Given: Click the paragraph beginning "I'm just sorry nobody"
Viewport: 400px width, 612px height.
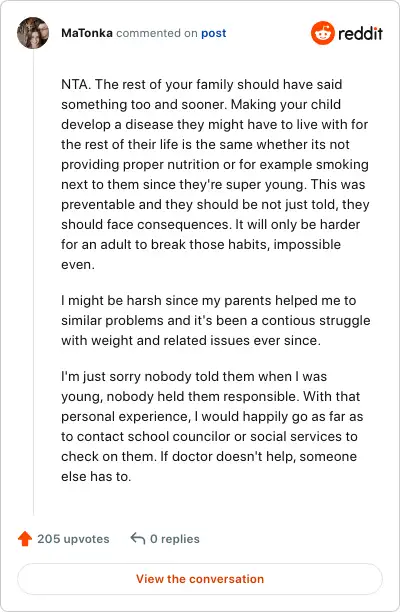Looking at the screenshot, I should coord(212,426).
